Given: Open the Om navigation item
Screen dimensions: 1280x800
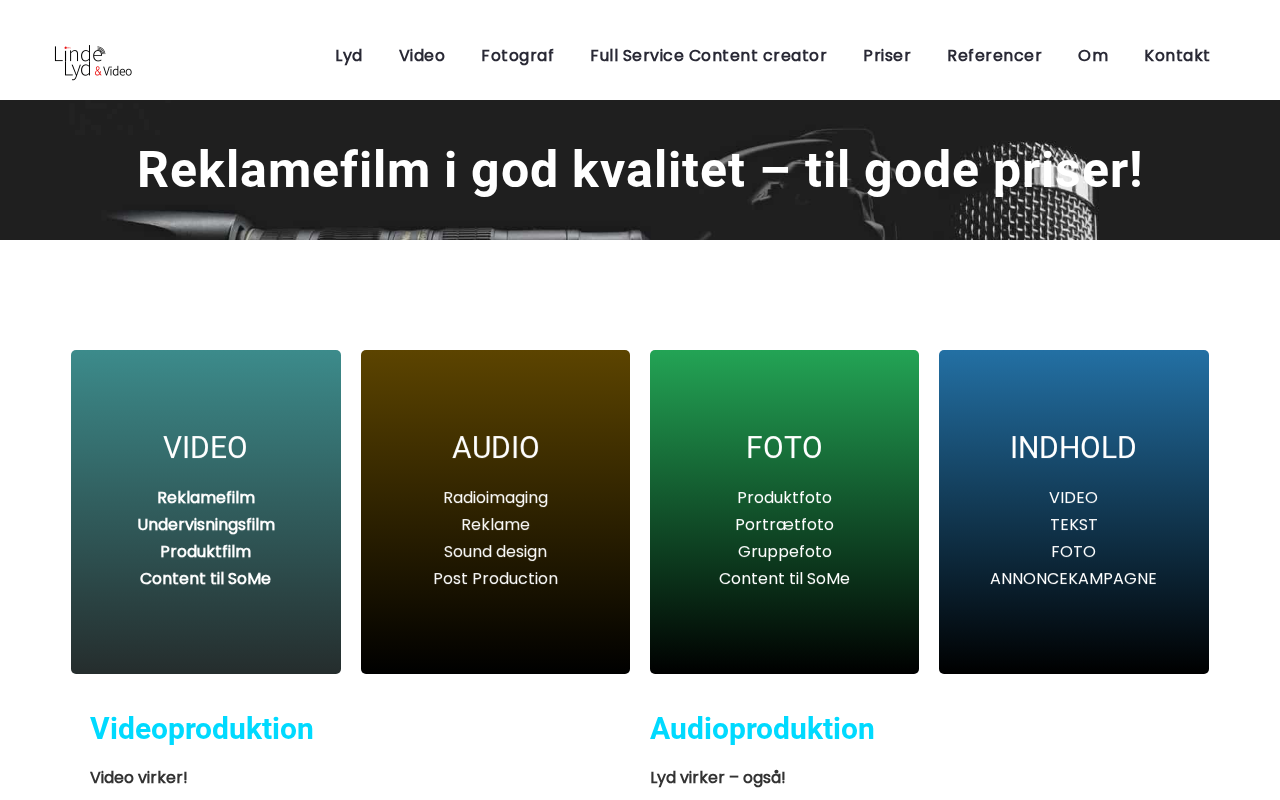Looking at the screenshot, I should point(1093,56).
